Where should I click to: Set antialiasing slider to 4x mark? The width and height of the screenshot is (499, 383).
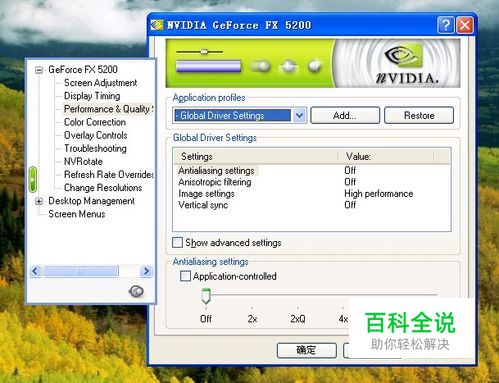coord(343,319)
